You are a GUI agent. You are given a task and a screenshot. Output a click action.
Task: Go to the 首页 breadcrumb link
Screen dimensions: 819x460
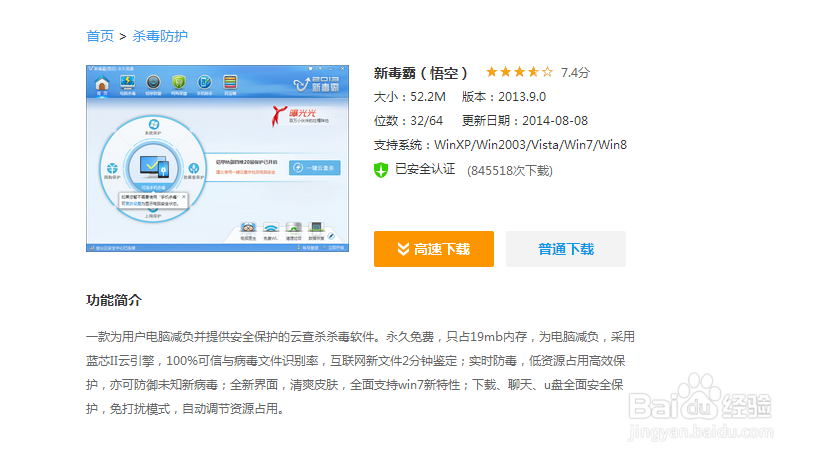coord(100,36)
